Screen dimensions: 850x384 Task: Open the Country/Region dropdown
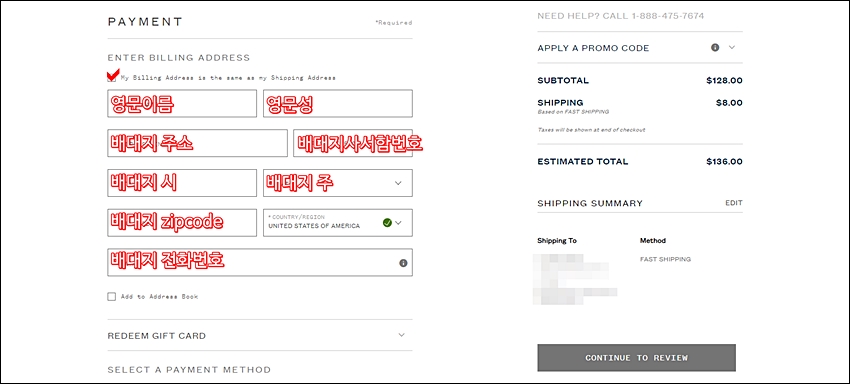(x=338, y=222)
